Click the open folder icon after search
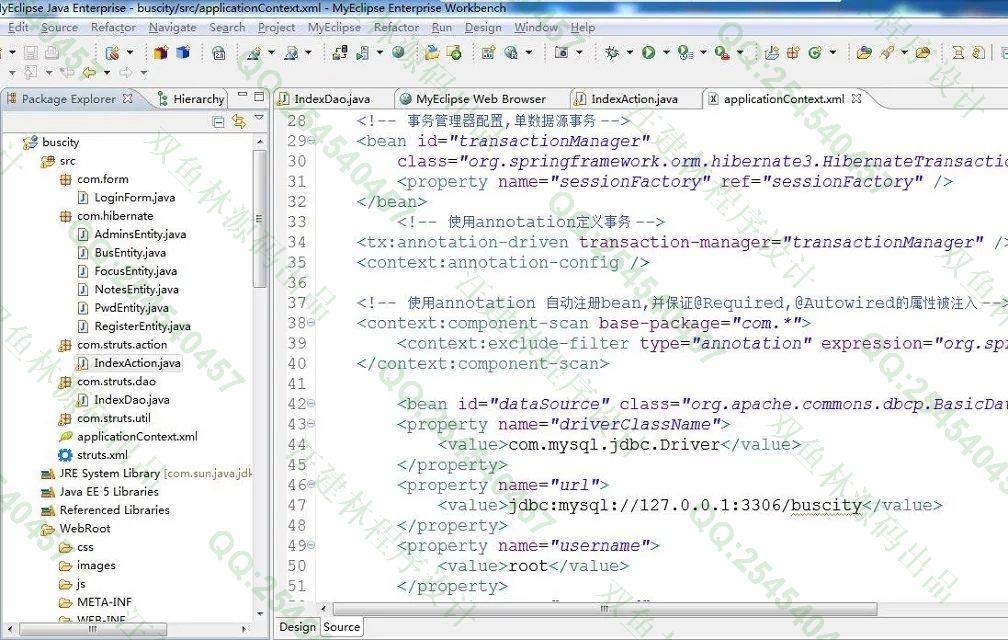 [x=922, y=52]
